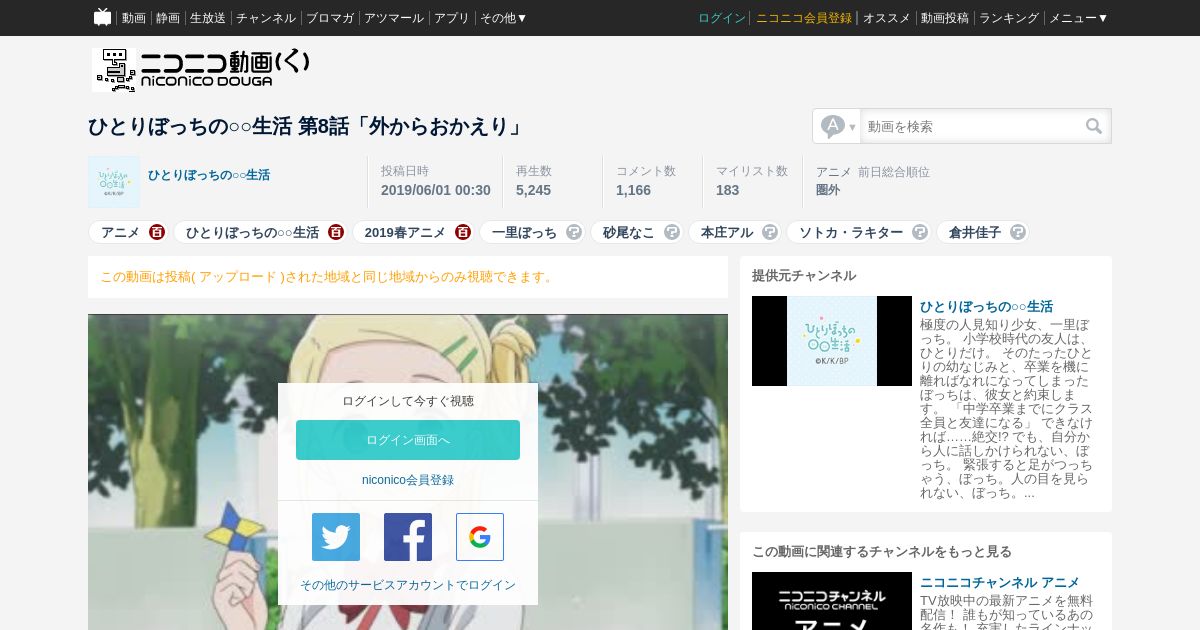
Task: Open ひとりぼっちの○○生活 uploader link
Action: (209, 175)
